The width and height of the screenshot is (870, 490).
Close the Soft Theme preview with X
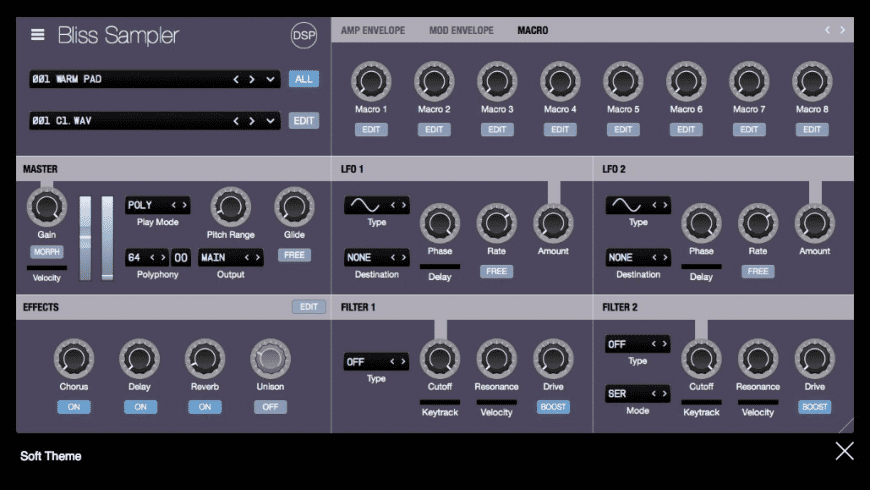[844, 451]
